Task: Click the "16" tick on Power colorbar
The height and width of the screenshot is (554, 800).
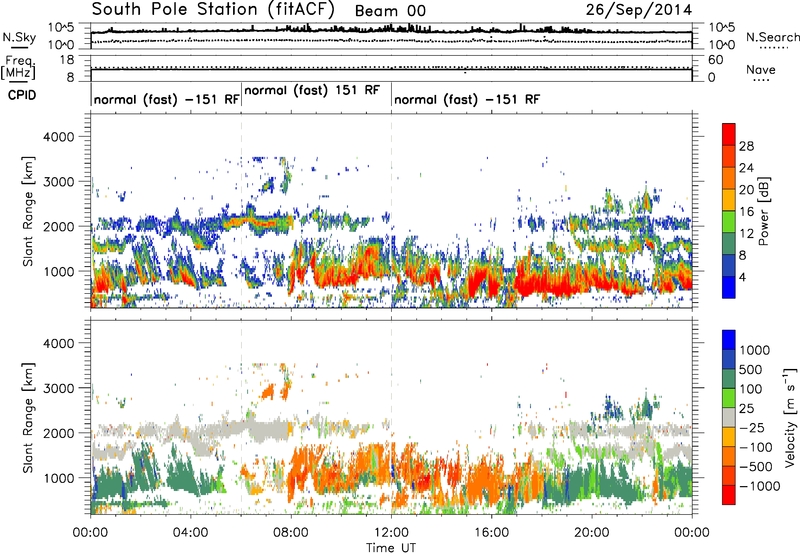Action: tap(746, 212)
